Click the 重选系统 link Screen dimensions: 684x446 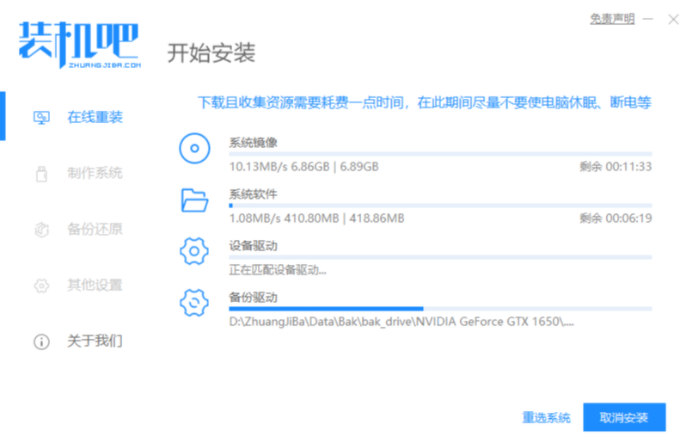click(546, 417)
